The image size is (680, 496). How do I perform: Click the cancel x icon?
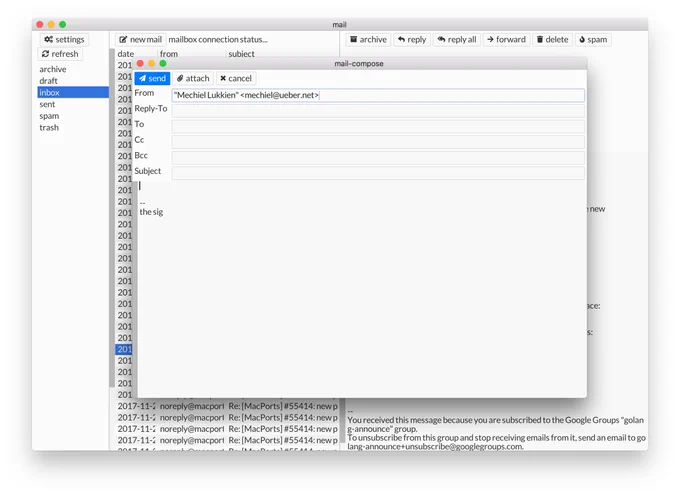coord(223,78)
